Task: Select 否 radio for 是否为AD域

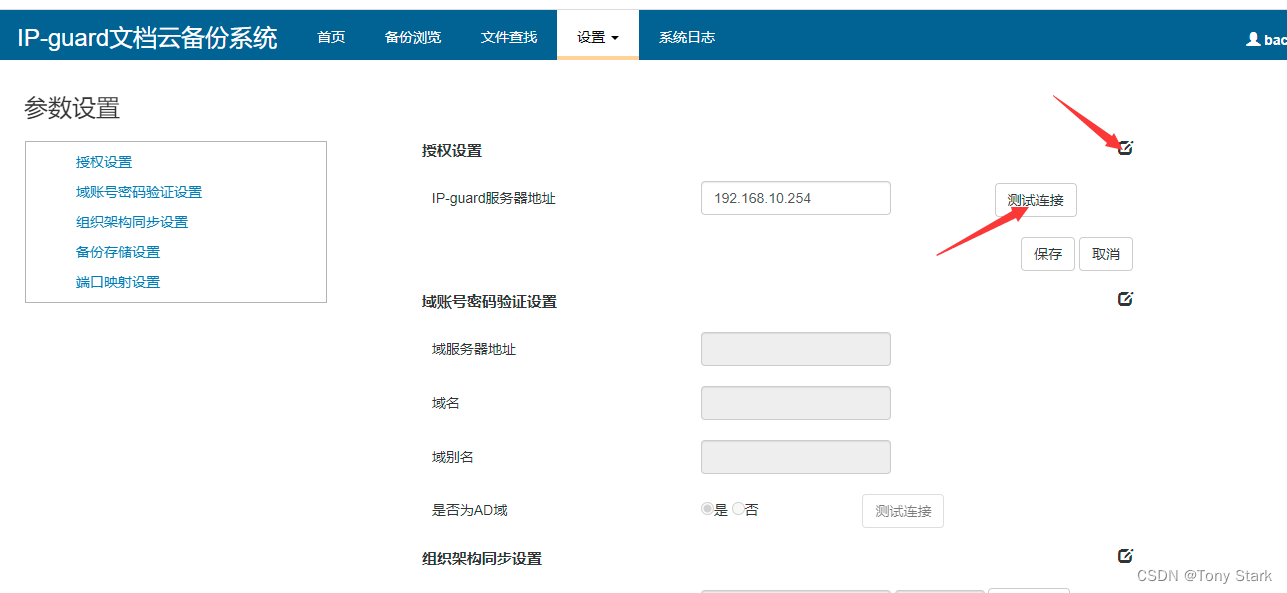Action: click(x=739, y=509)
